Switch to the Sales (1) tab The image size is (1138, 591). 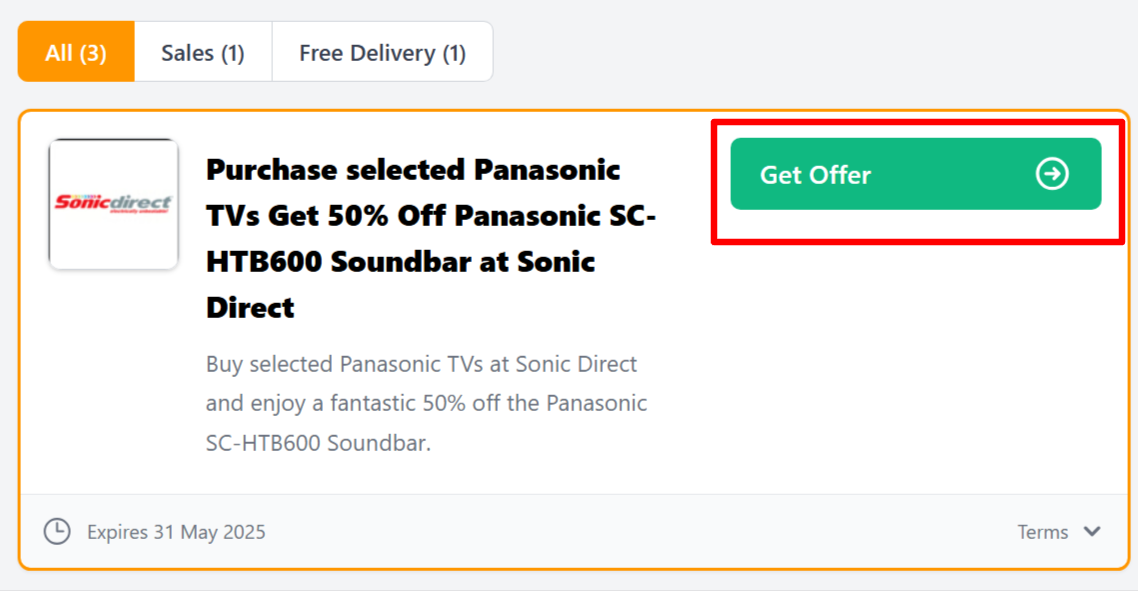(203, 52)
